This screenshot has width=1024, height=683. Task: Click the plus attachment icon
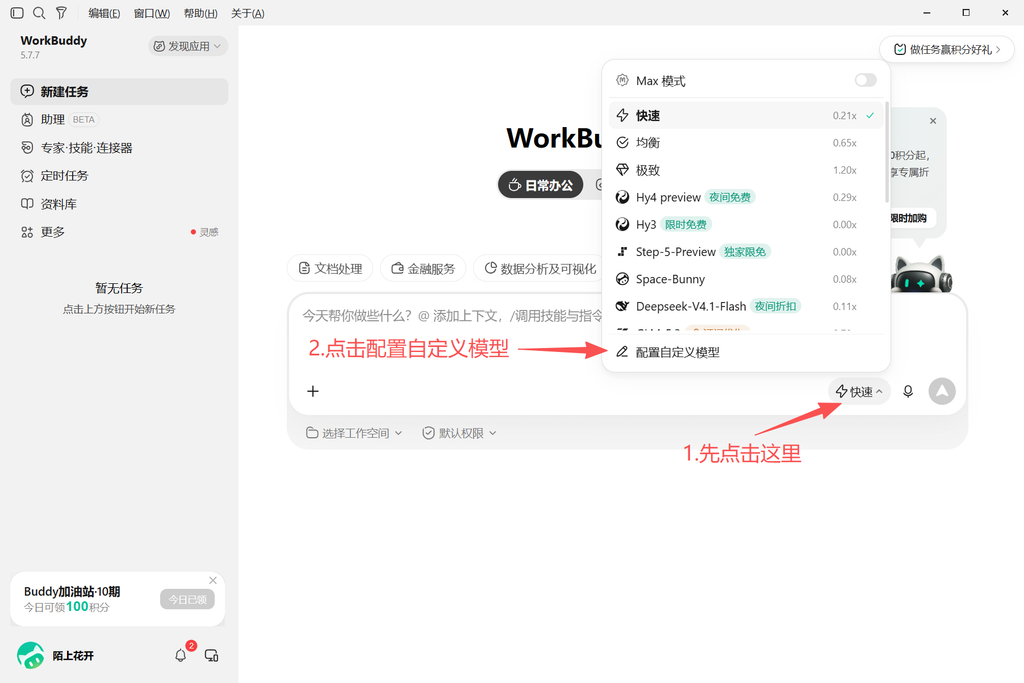click(x=313, y=391)
